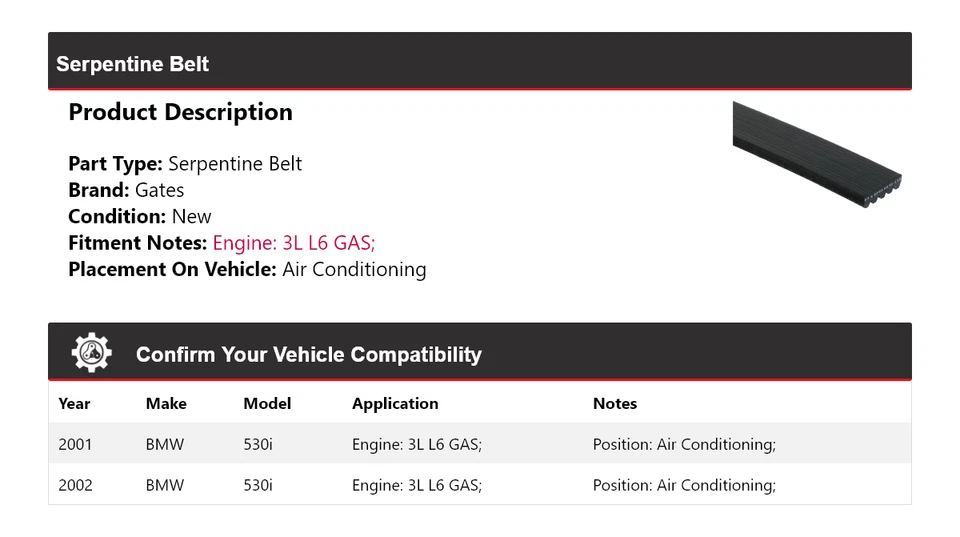
Task: Click the Notes column header
Action: [x=615, y=404]
